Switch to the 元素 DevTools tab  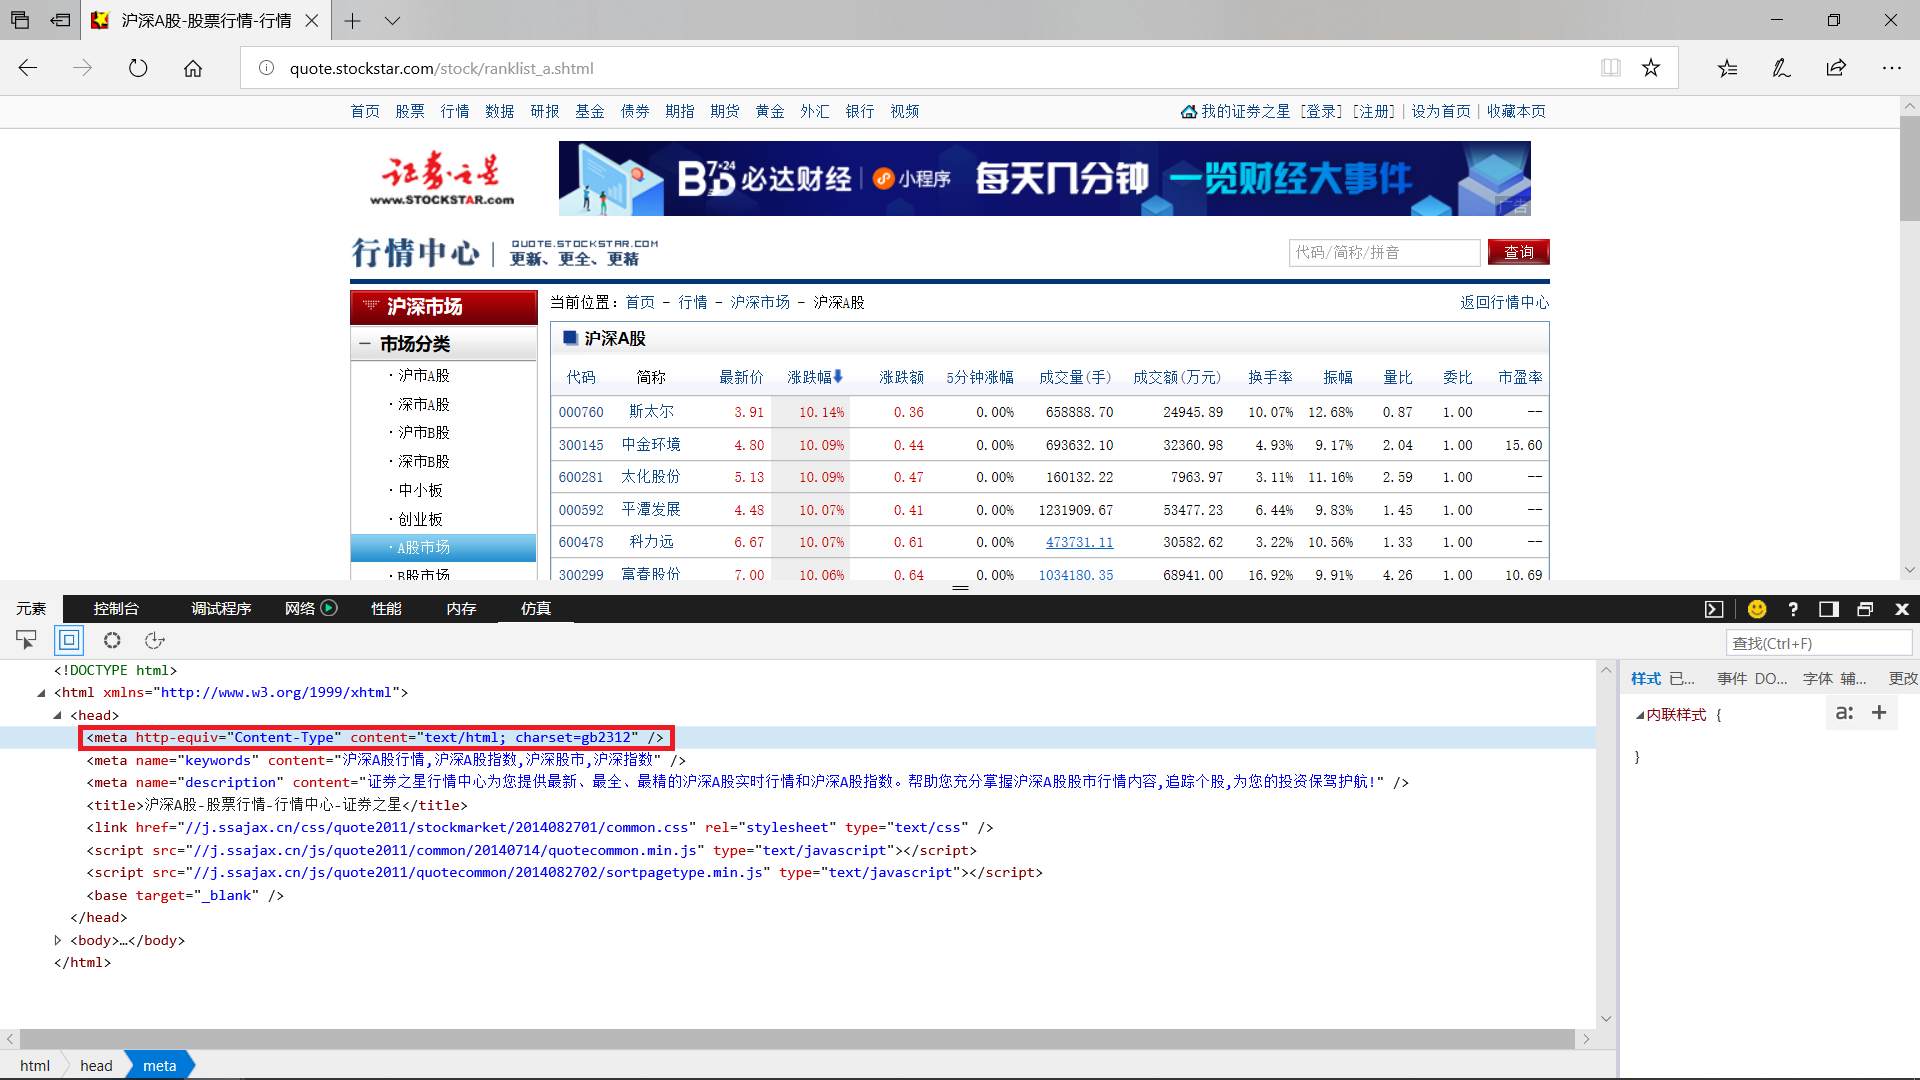coord(31,608)
